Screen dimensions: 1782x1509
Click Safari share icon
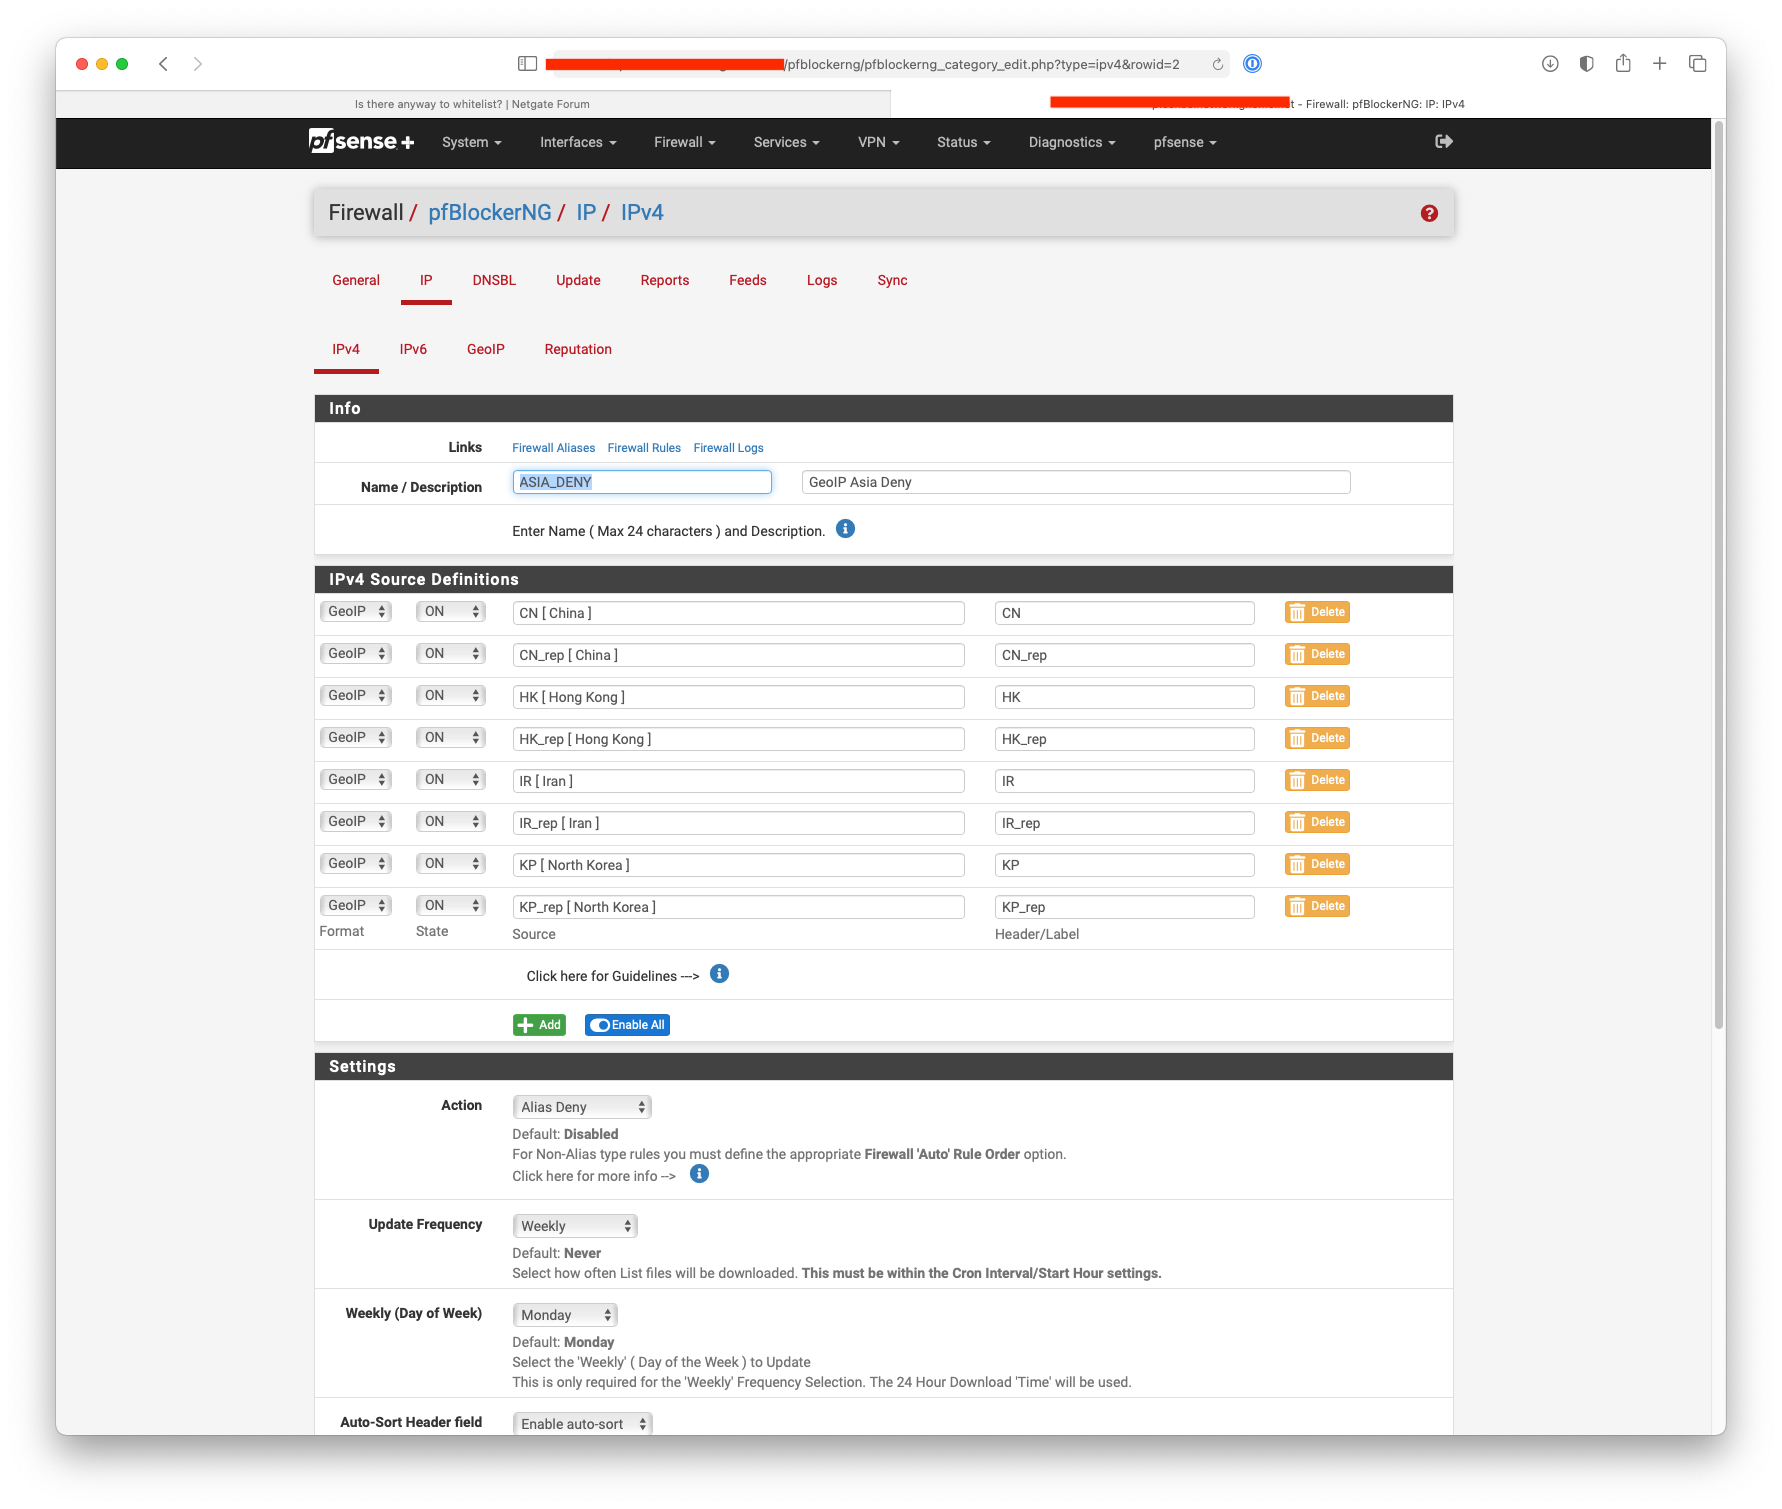click(1623, 63)
